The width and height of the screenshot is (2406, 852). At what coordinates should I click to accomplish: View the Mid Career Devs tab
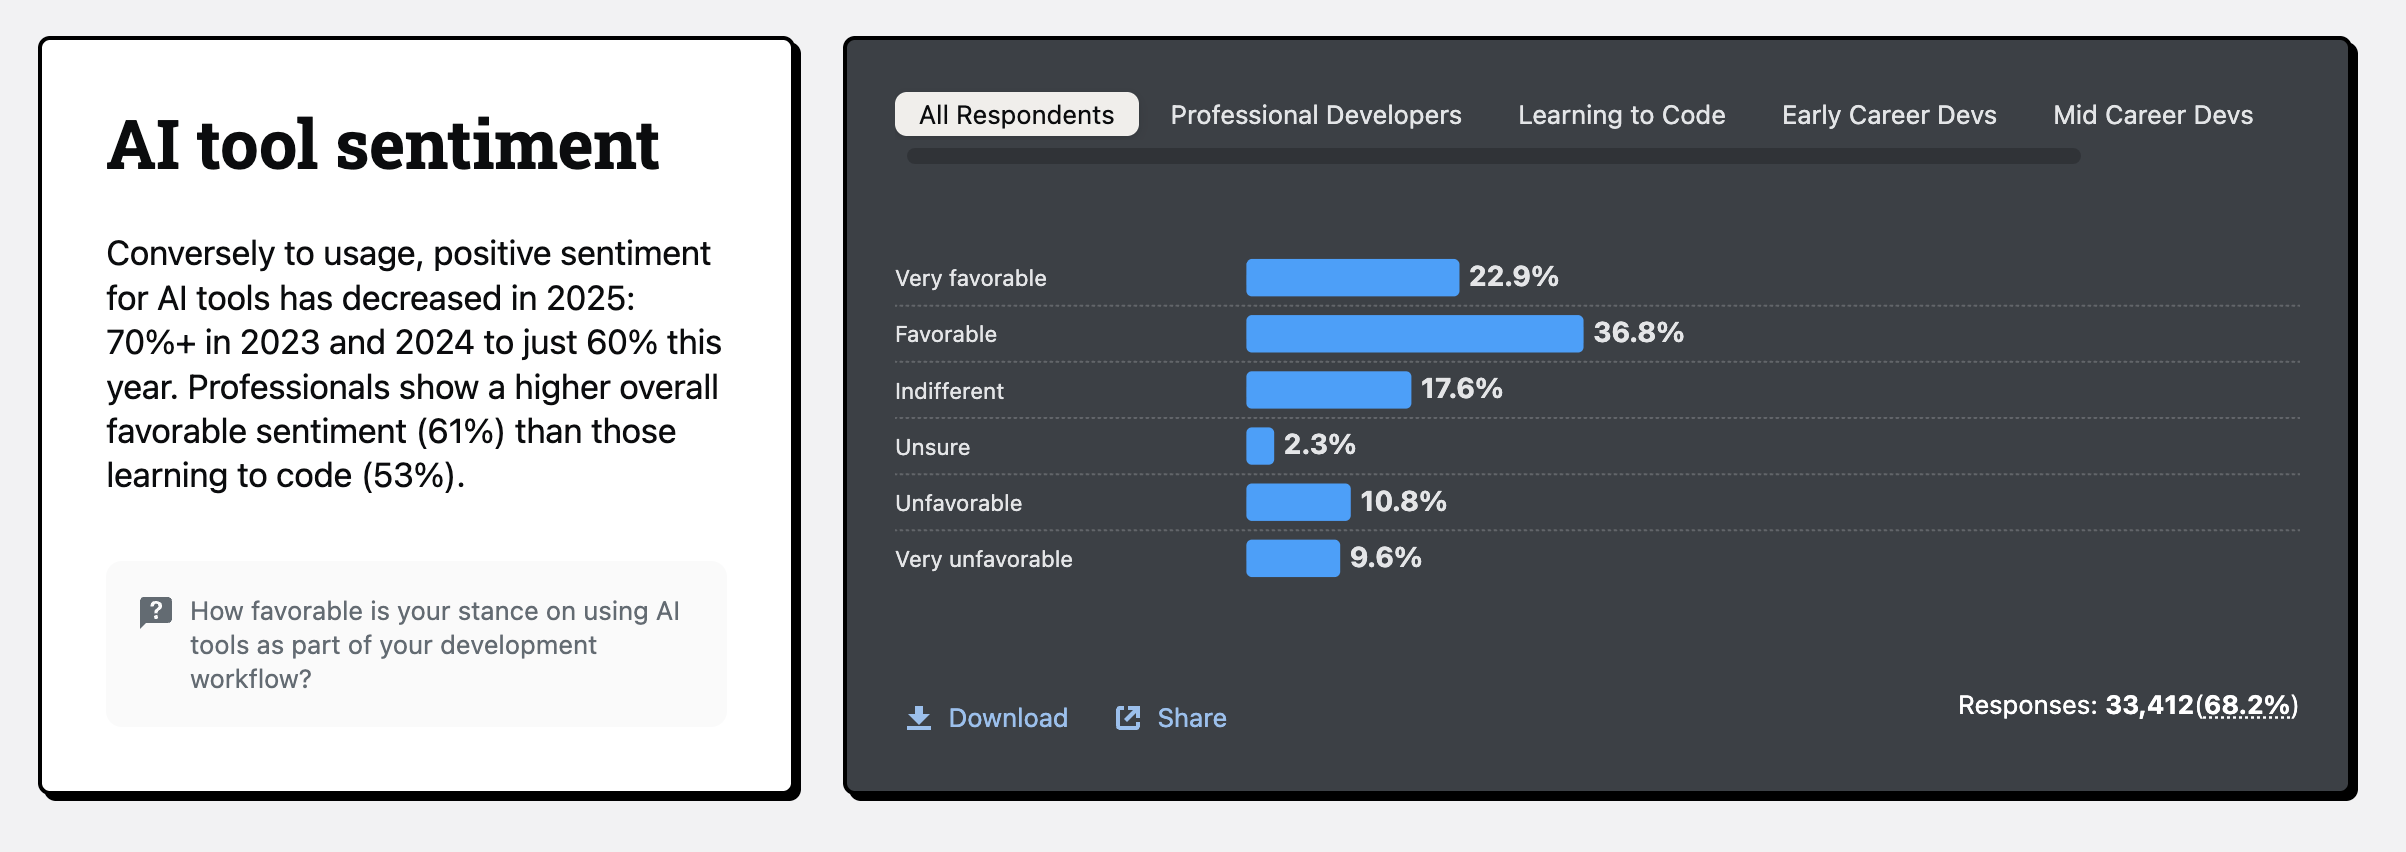point(2152,115)
